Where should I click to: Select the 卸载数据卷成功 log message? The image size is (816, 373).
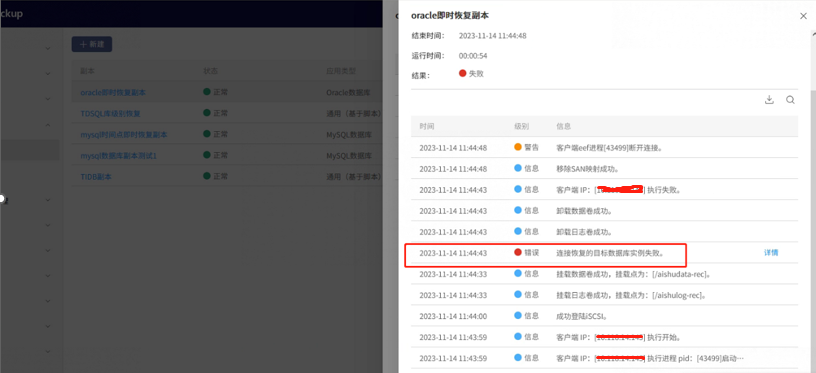584,211
